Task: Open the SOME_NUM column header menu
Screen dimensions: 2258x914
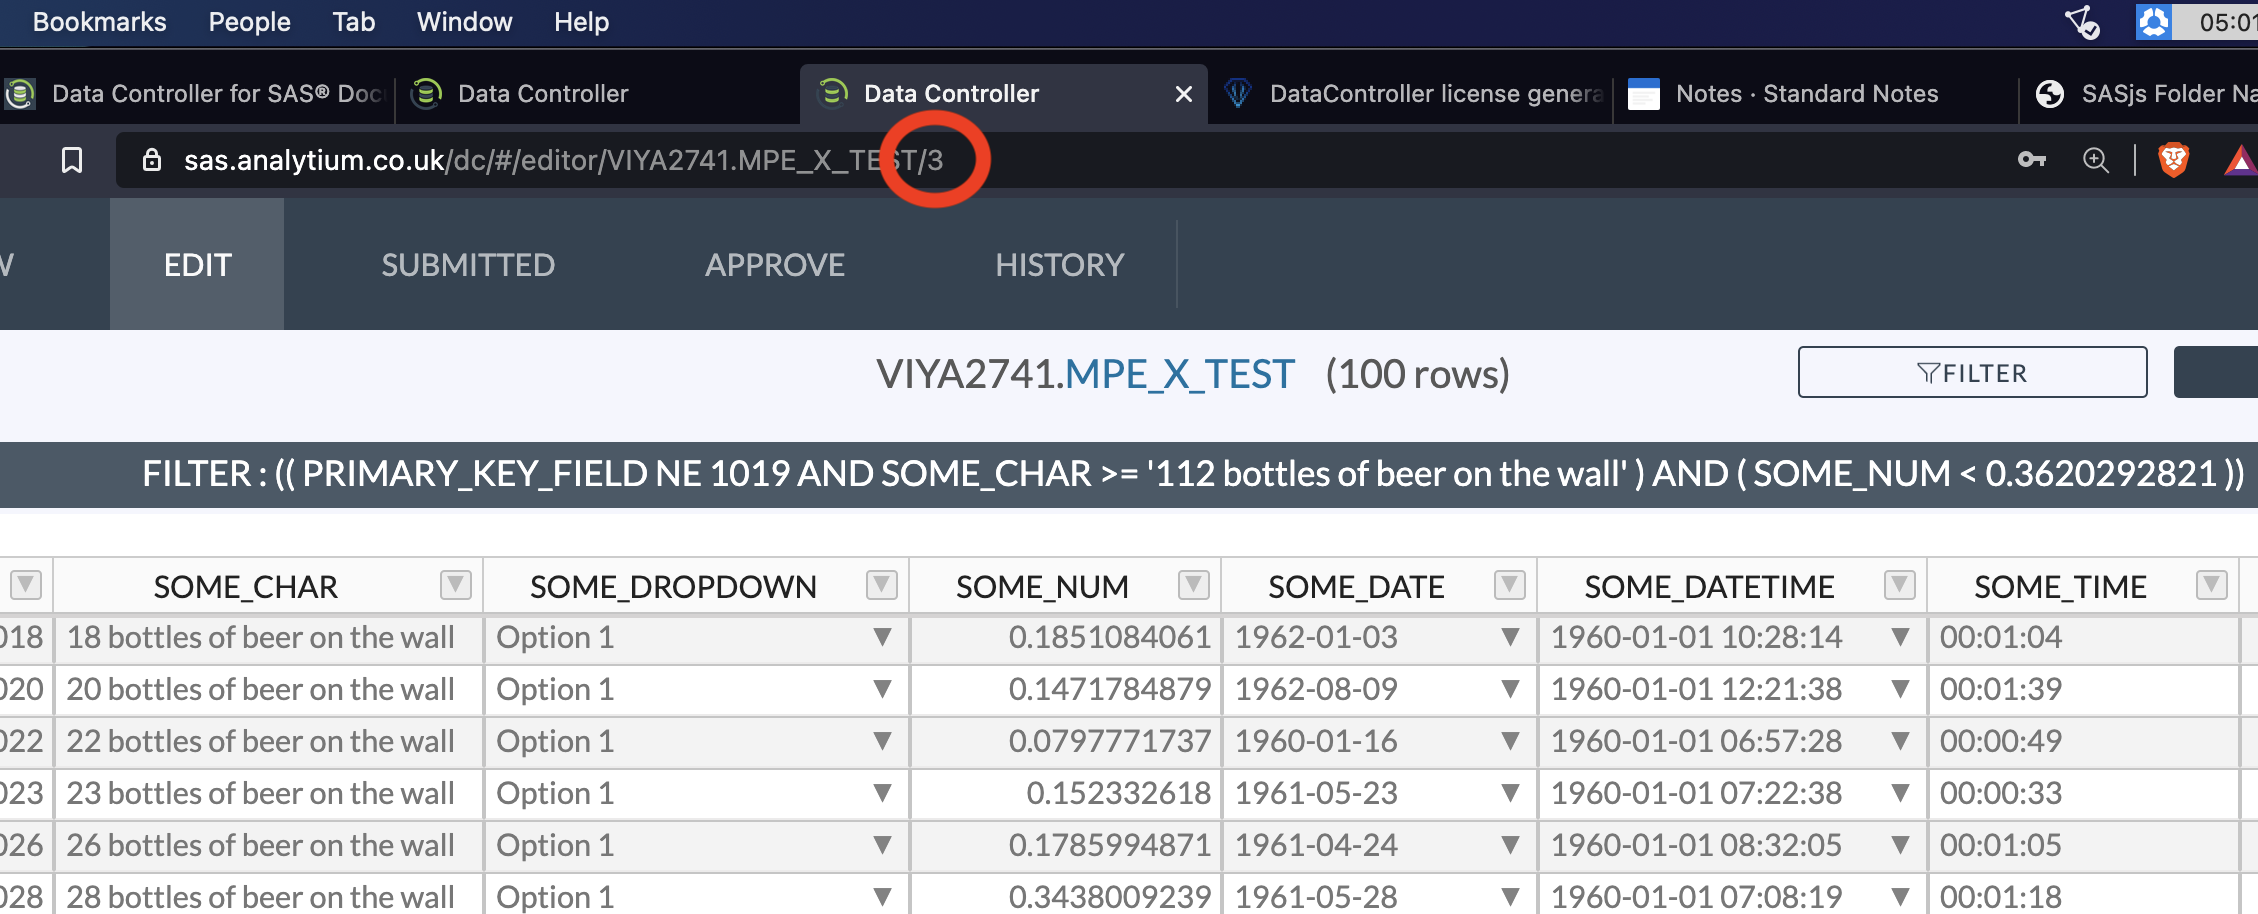Action: (x=1193, y=585)
